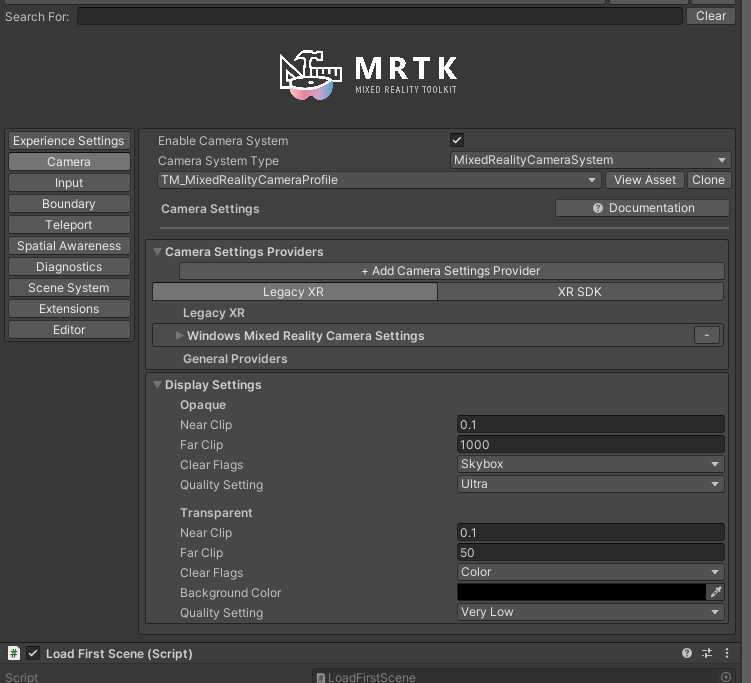Open Spatial Awareness section
Screen dimensions: 751x683
coord(69,246)
